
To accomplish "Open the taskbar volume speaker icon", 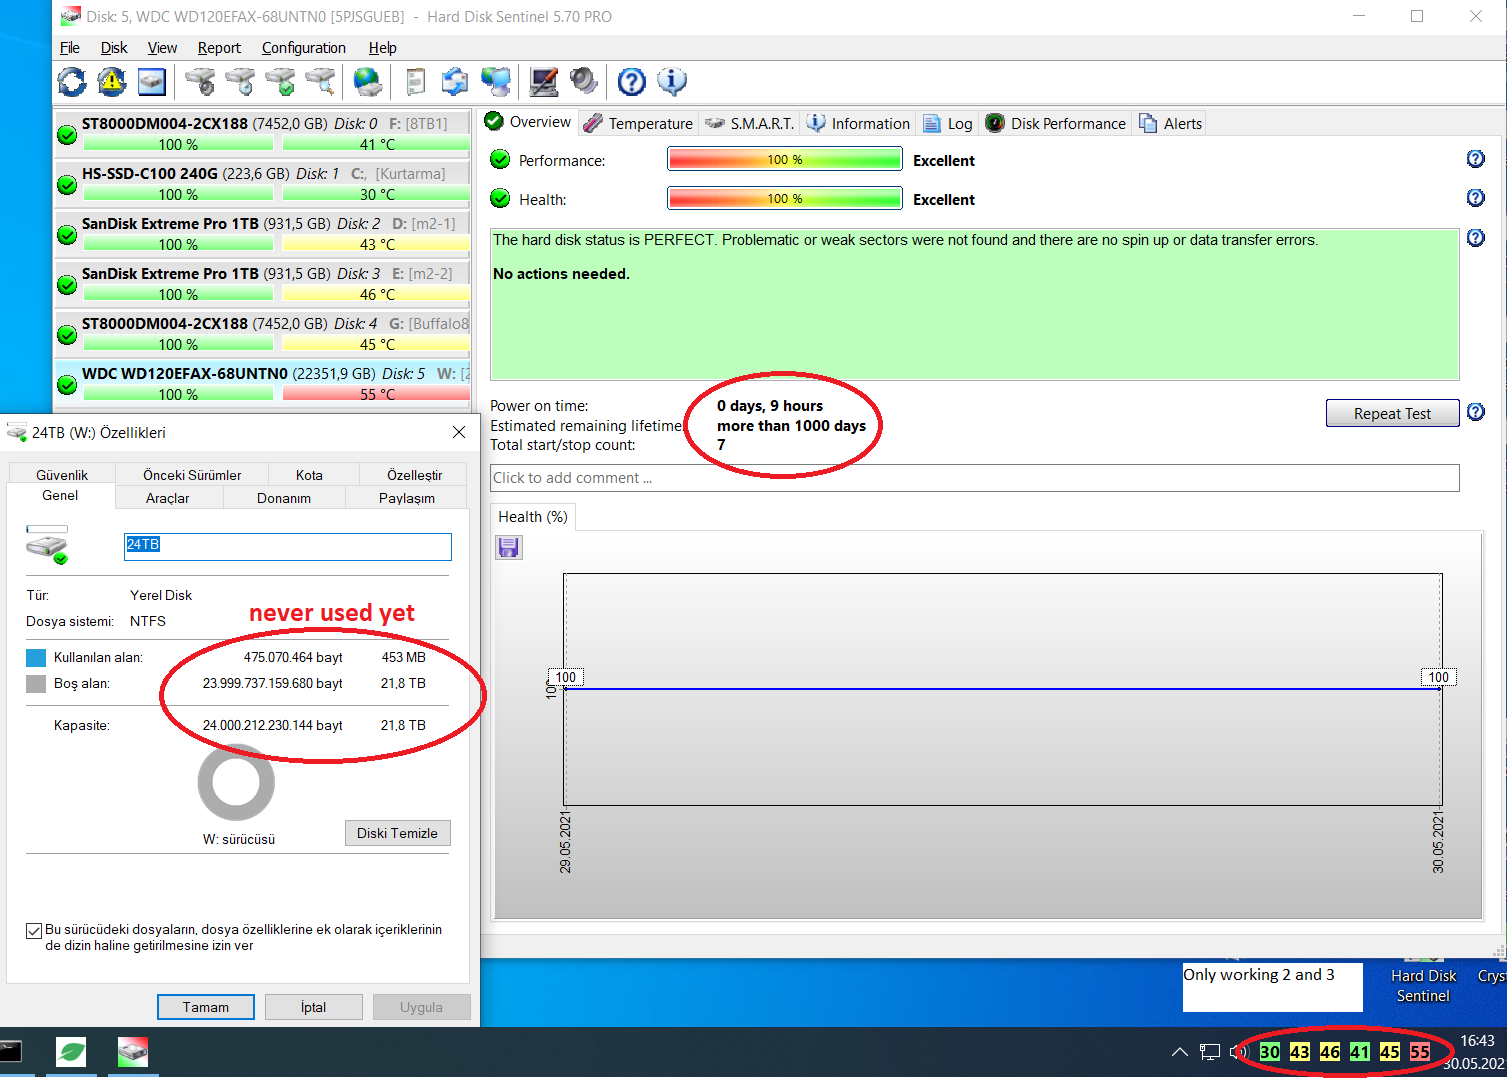I will coord(1240,1052).
